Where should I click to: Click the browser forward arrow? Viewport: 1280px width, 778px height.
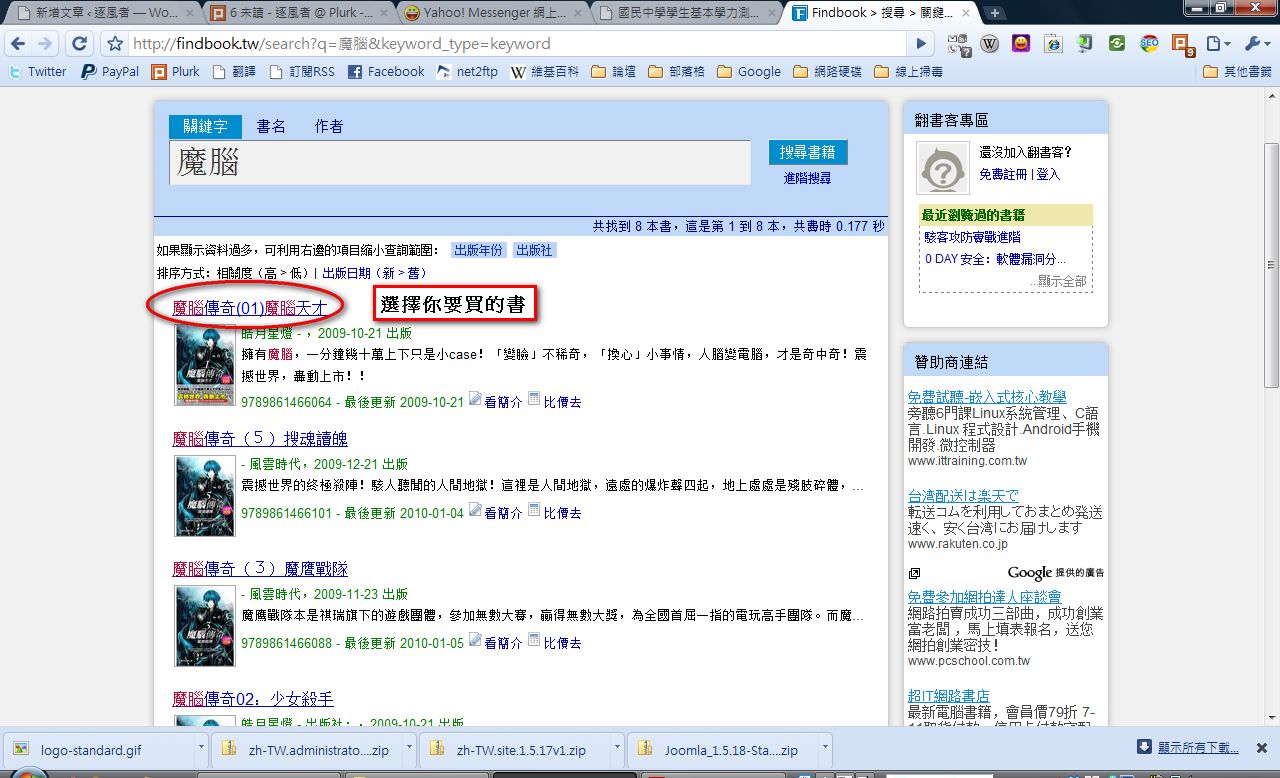click(x=46, y=44)
